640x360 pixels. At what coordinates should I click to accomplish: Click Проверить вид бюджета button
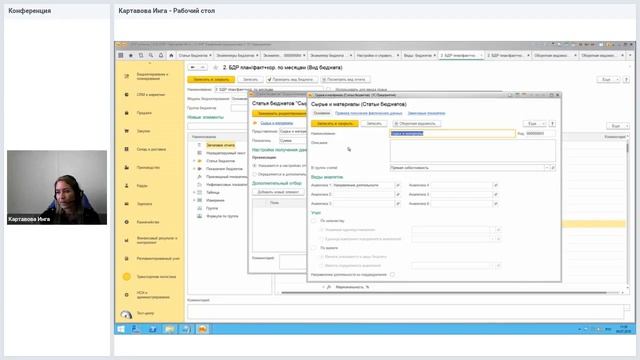click(x=292, y=80)
